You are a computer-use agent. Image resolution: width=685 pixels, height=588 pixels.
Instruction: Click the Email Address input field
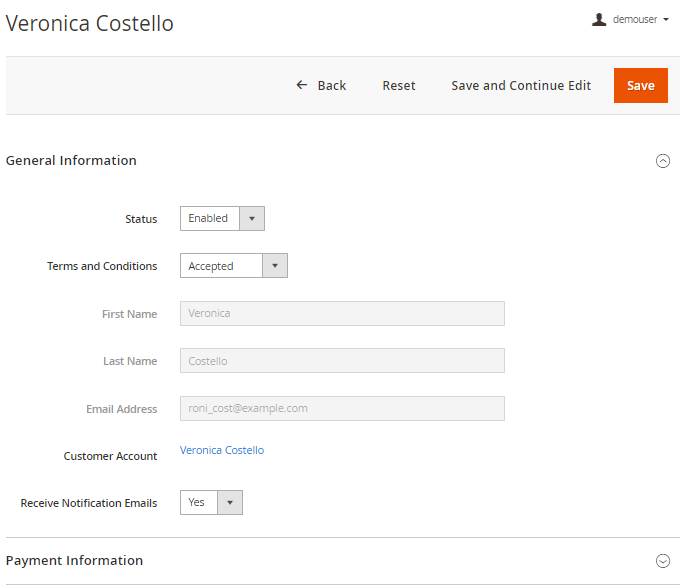tap(342, 408)
